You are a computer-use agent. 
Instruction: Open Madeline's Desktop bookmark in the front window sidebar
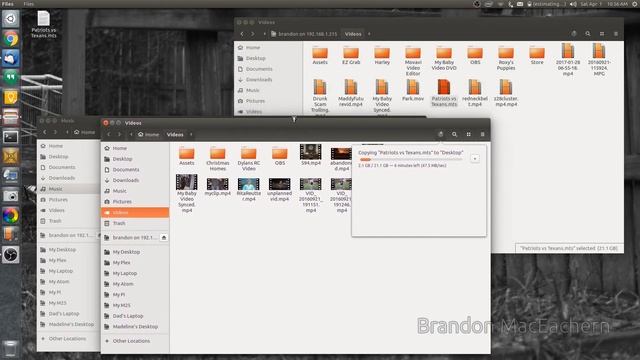pos(135,327)
